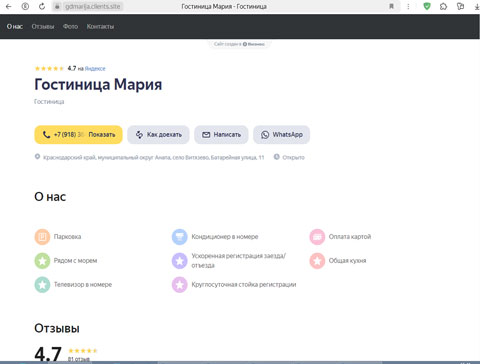Click the 'Написать' message button
Image resolution: width=480 pixels, height=364 pixels.
click(221, 135)
